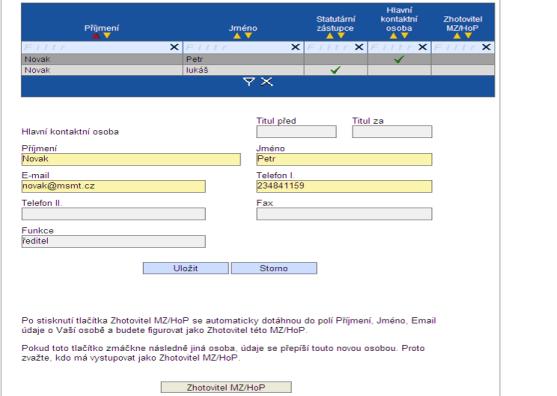Viewport: 557px width, 396px height.
Task: Click the Funkce field containing ředitel
Action: coord(114,242)
